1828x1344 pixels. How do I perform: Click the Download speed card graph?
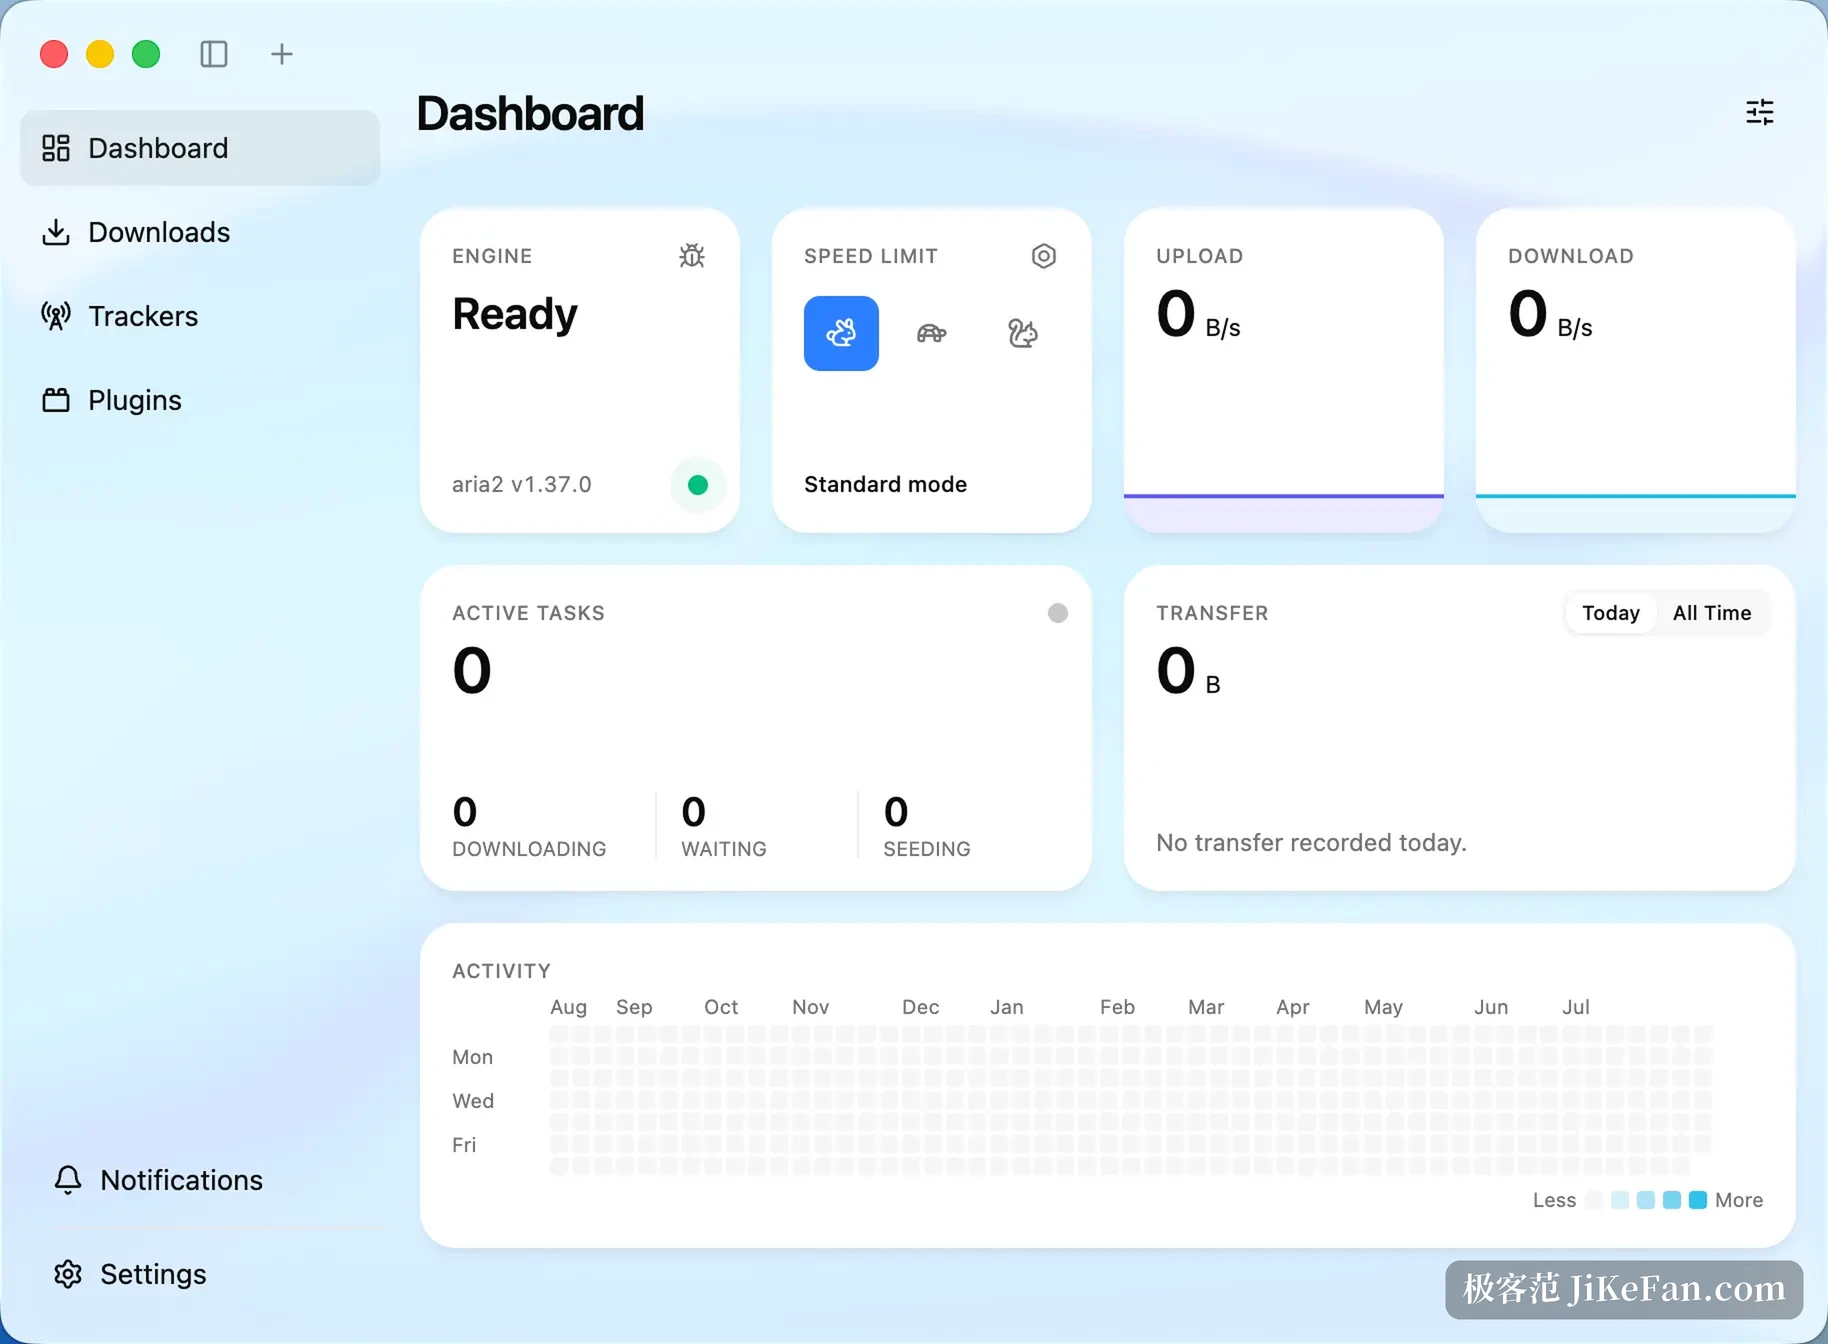1636,512
